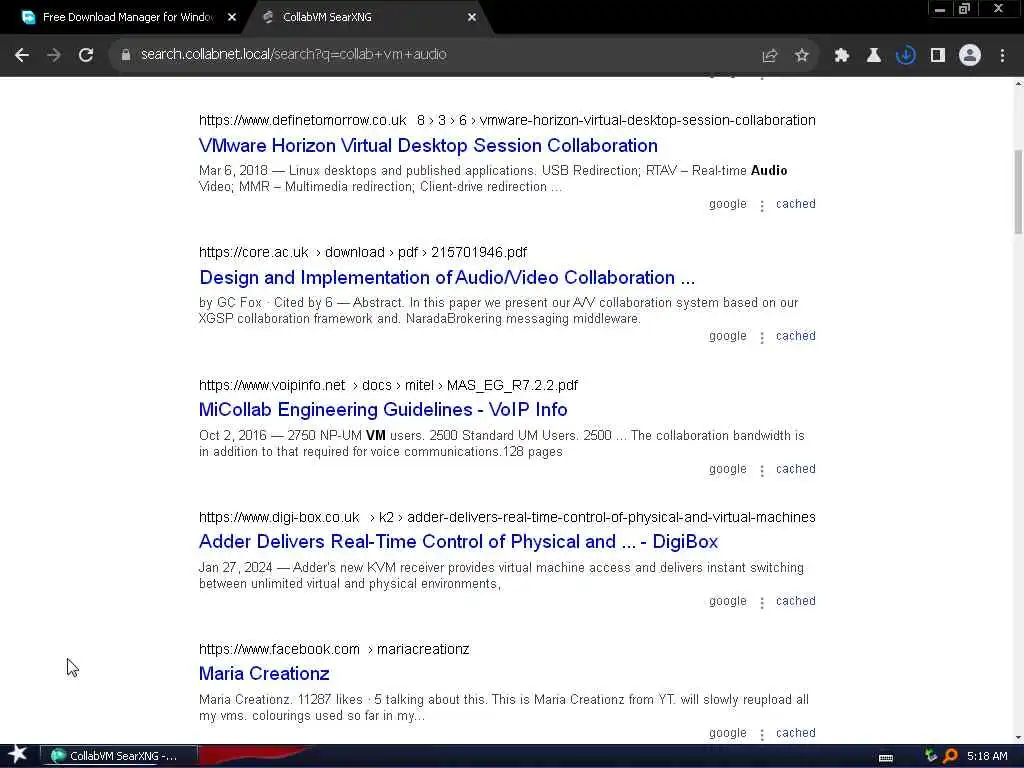The width and height of the screenshot is (1024, 768).
Task: Close the Free Download Manager tab
Action: coord(232,18)
